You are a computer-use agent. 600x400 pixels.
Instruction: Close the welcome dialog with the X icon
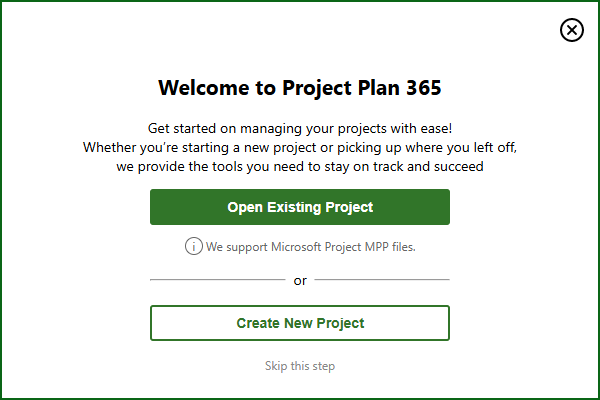(572, 30)
